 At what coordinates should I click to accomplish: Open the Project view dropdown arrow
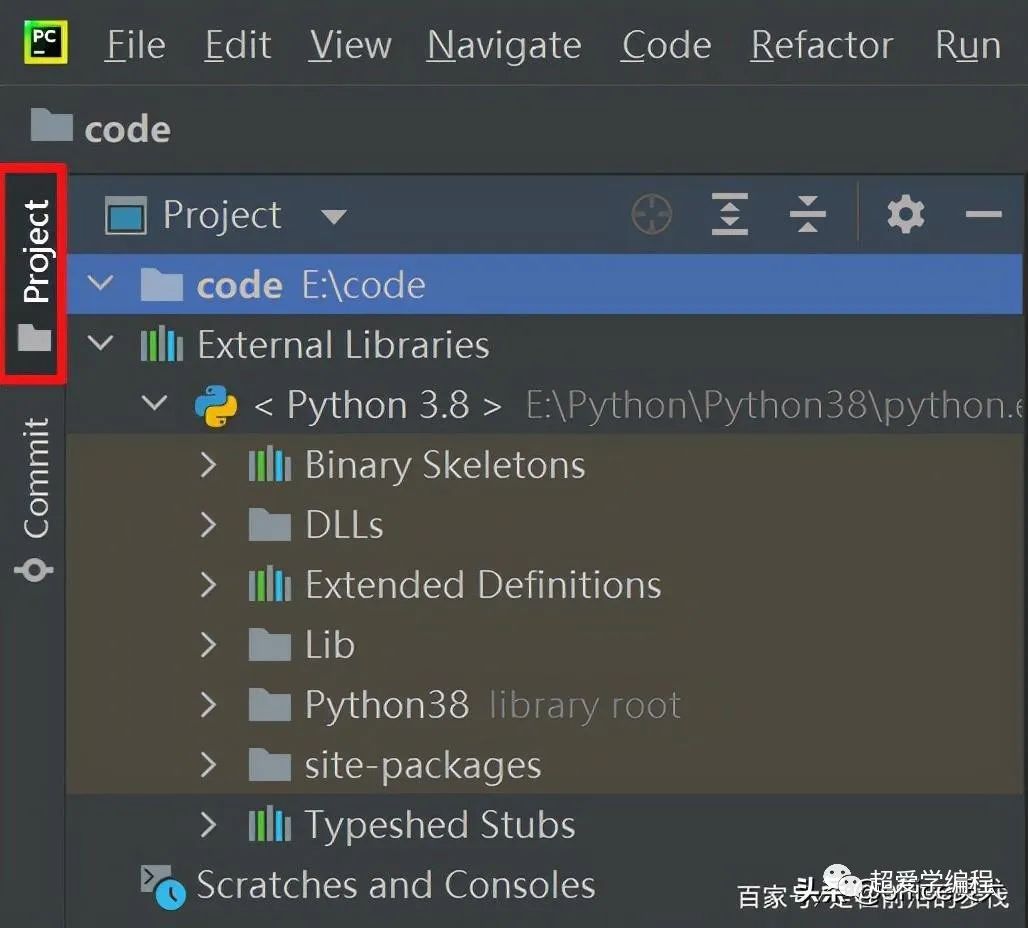[x=334, y=216]
